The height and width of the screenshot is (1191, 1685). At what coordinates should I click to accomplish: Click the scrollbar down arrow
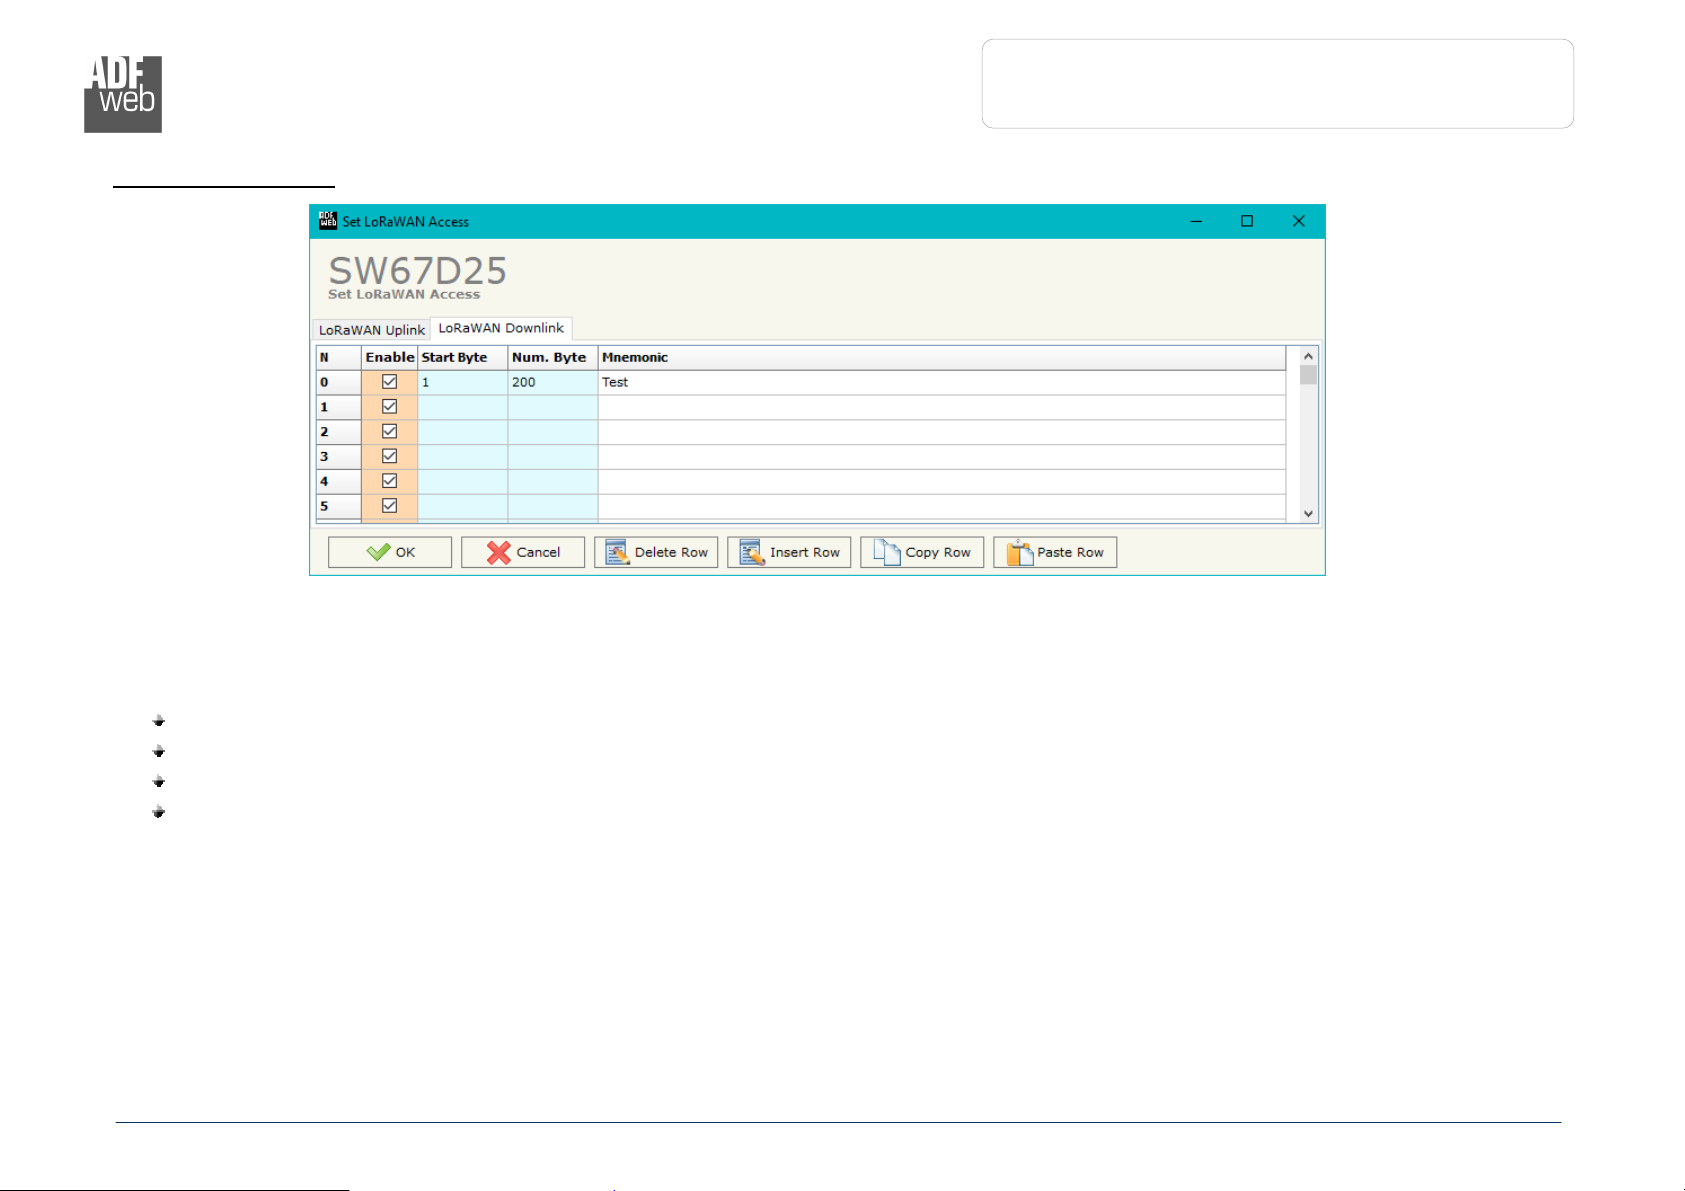click(1308, 513)
